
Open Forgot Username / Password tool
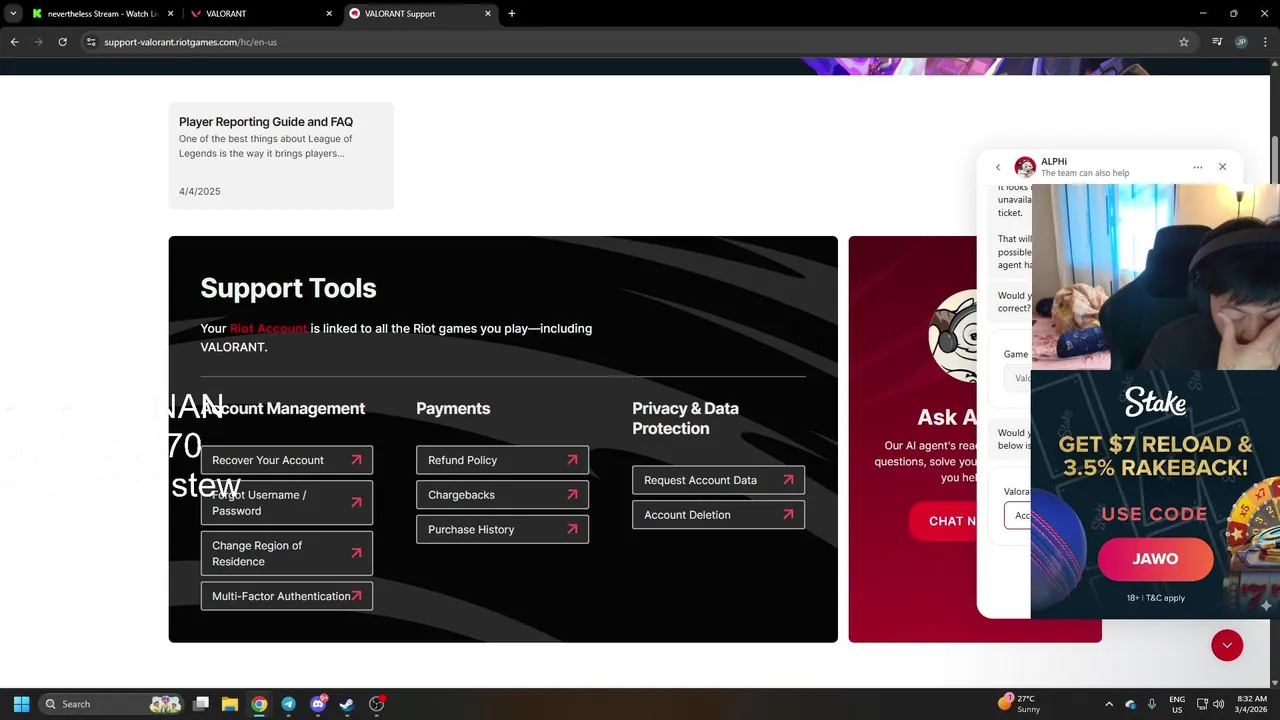(x=287, y=503)
